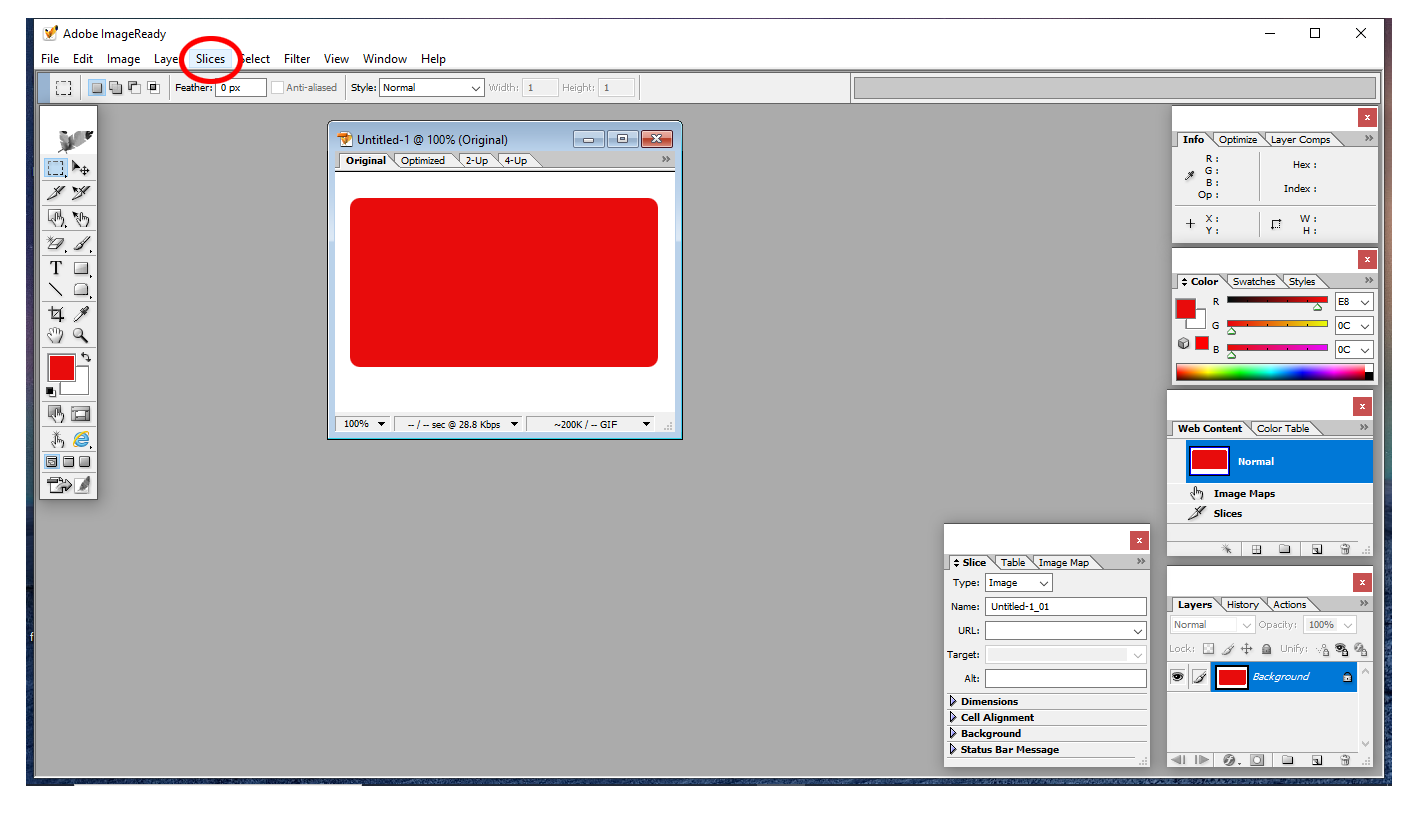Open the Style dropdown set to Normal
Viewport: 1418px width, 817px height.
coord(431,88)
